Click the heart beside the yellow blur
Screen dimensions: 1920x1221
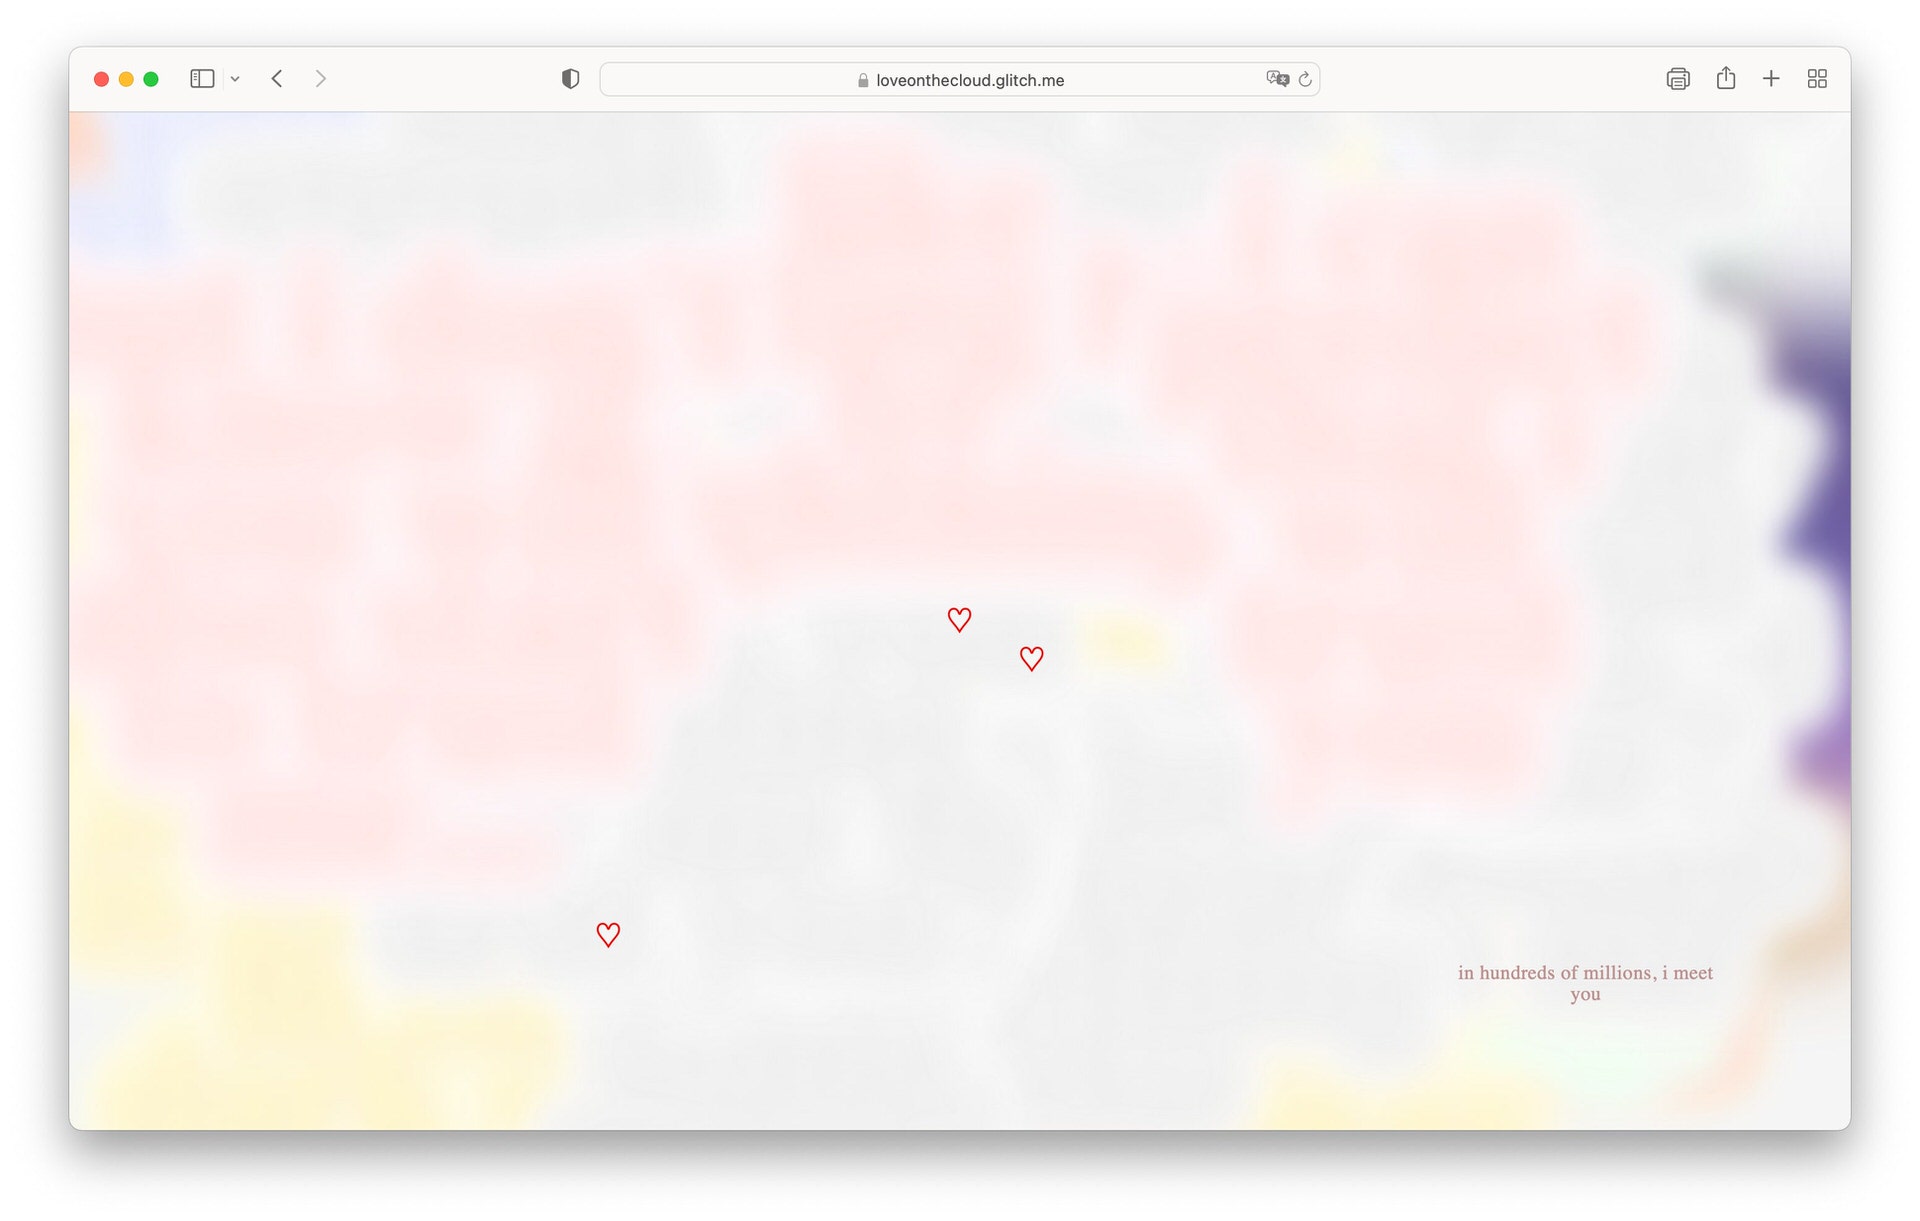tap(1031, 658)
